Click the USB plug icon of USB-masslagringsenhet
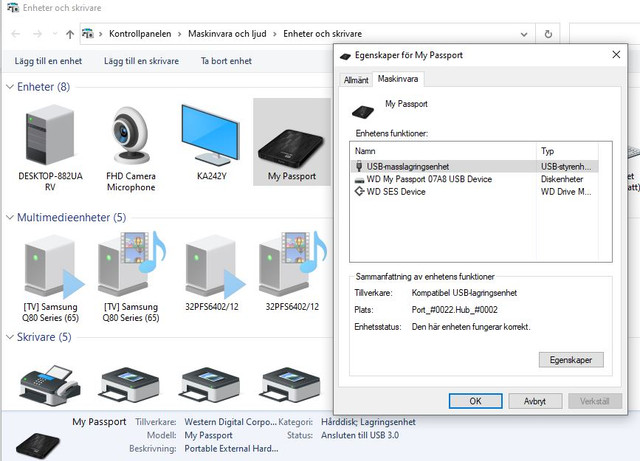Image resolution: width=640 pixels, height=461 pixels. (359, 166)
